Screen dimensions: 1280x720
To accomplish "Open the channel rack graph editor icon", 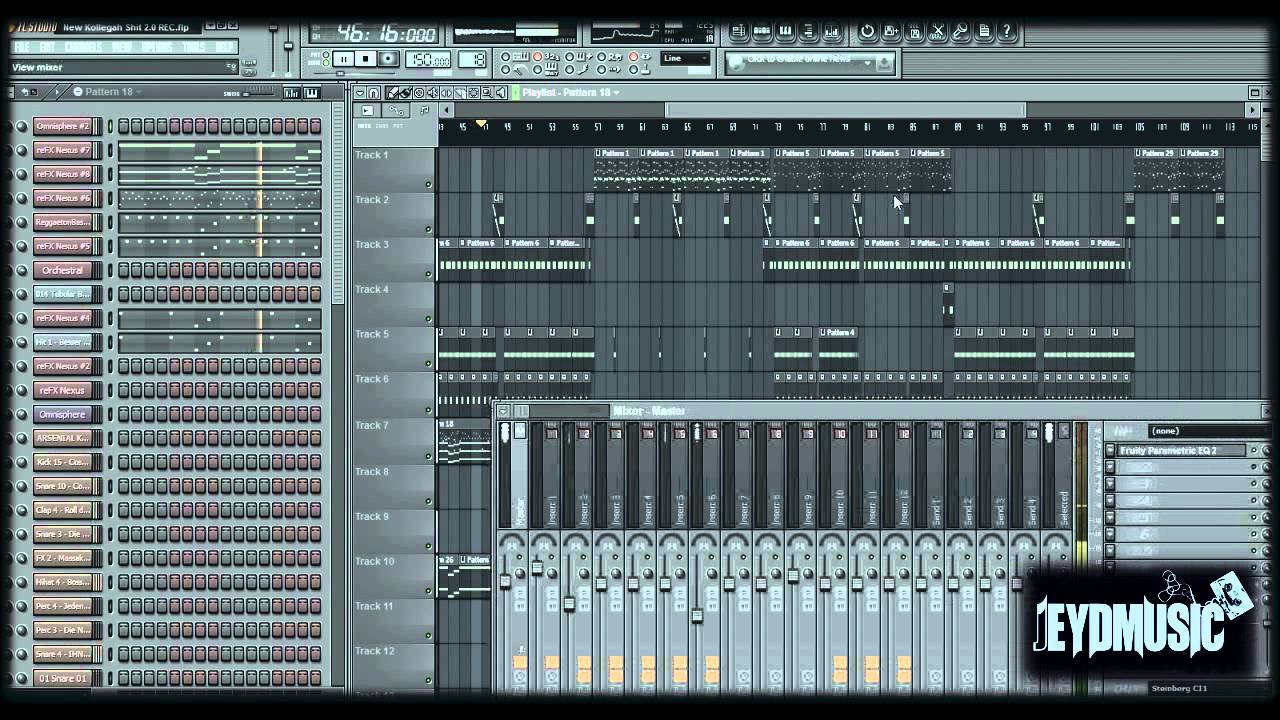I will [x=291, y=93].
